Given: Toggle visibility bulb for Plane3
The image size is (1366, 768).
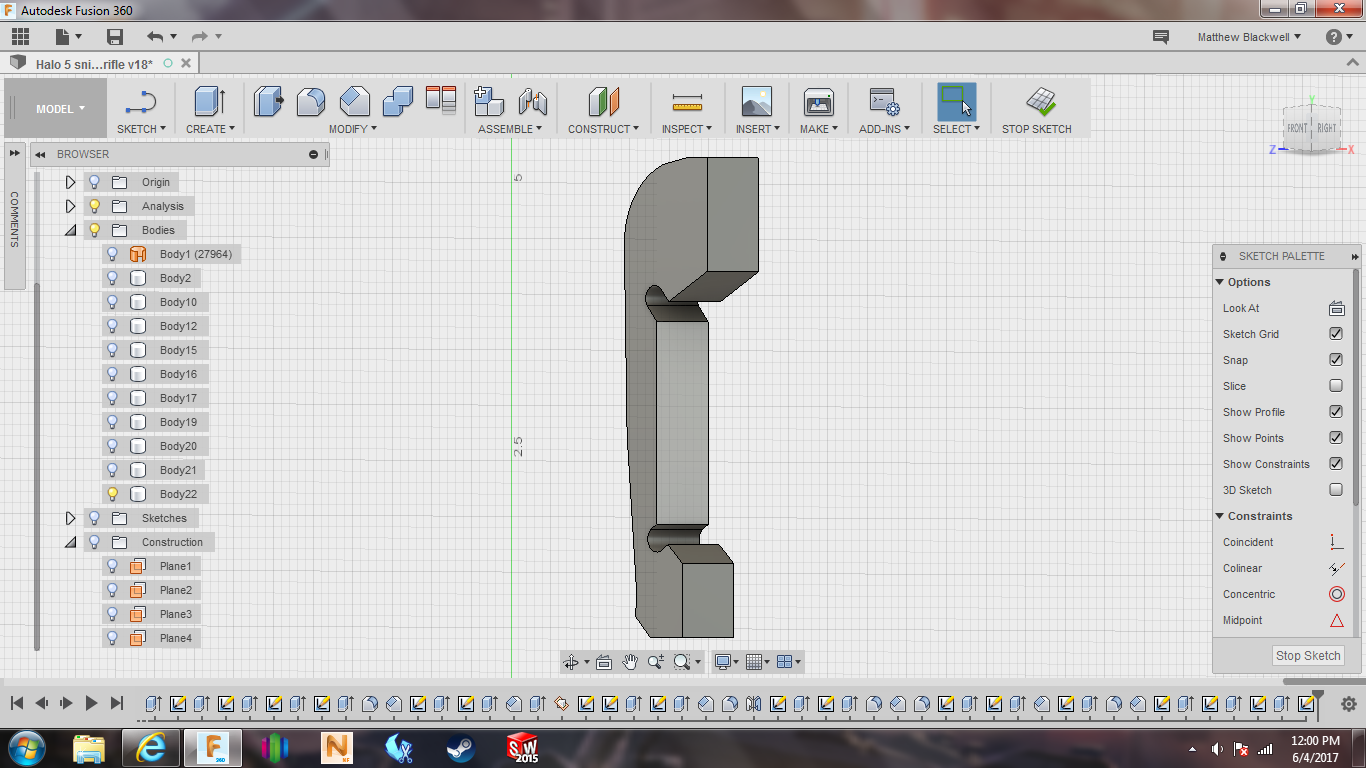Looking at the screenshot, I should [x=112, y=614].
